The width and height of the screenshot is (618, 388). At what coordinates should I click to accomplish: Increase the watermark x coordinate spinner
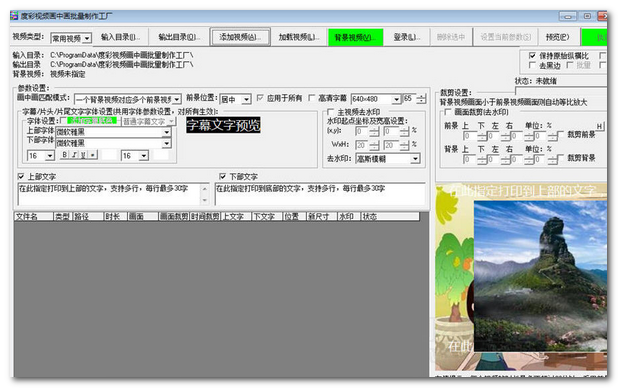374,129
